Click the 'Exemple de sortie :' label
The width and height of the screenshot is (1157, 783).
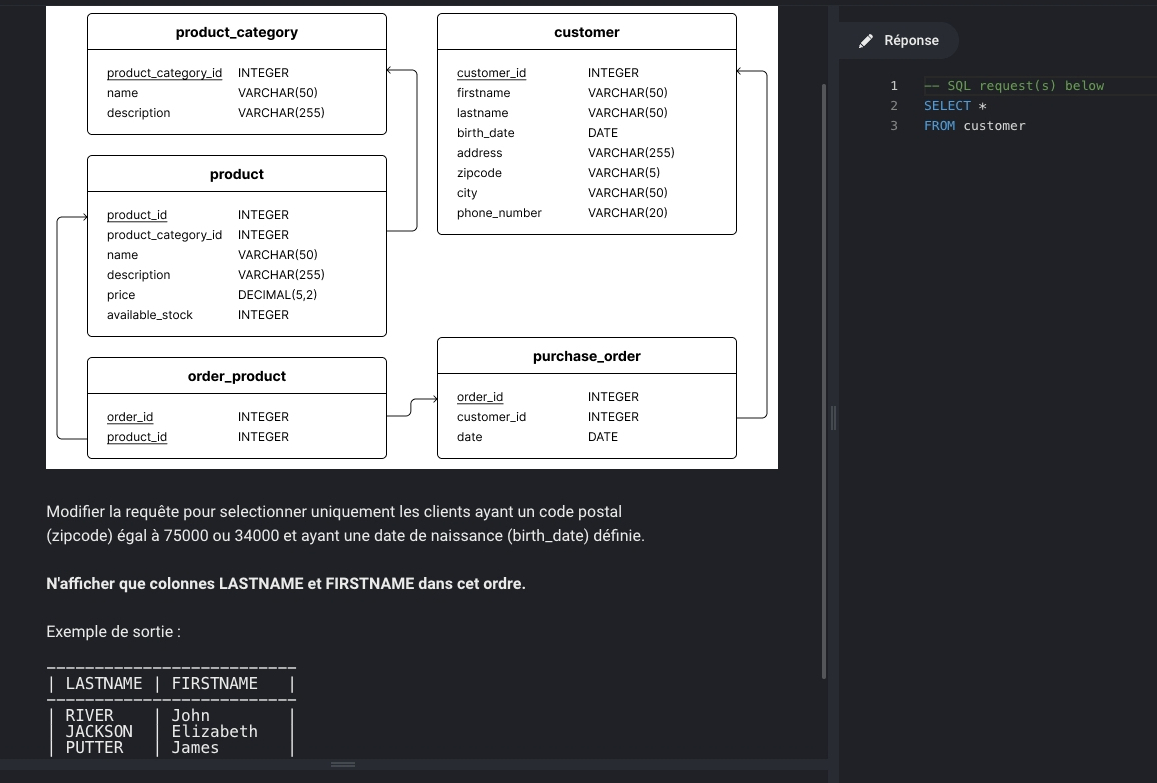click(x=113, y=632)
